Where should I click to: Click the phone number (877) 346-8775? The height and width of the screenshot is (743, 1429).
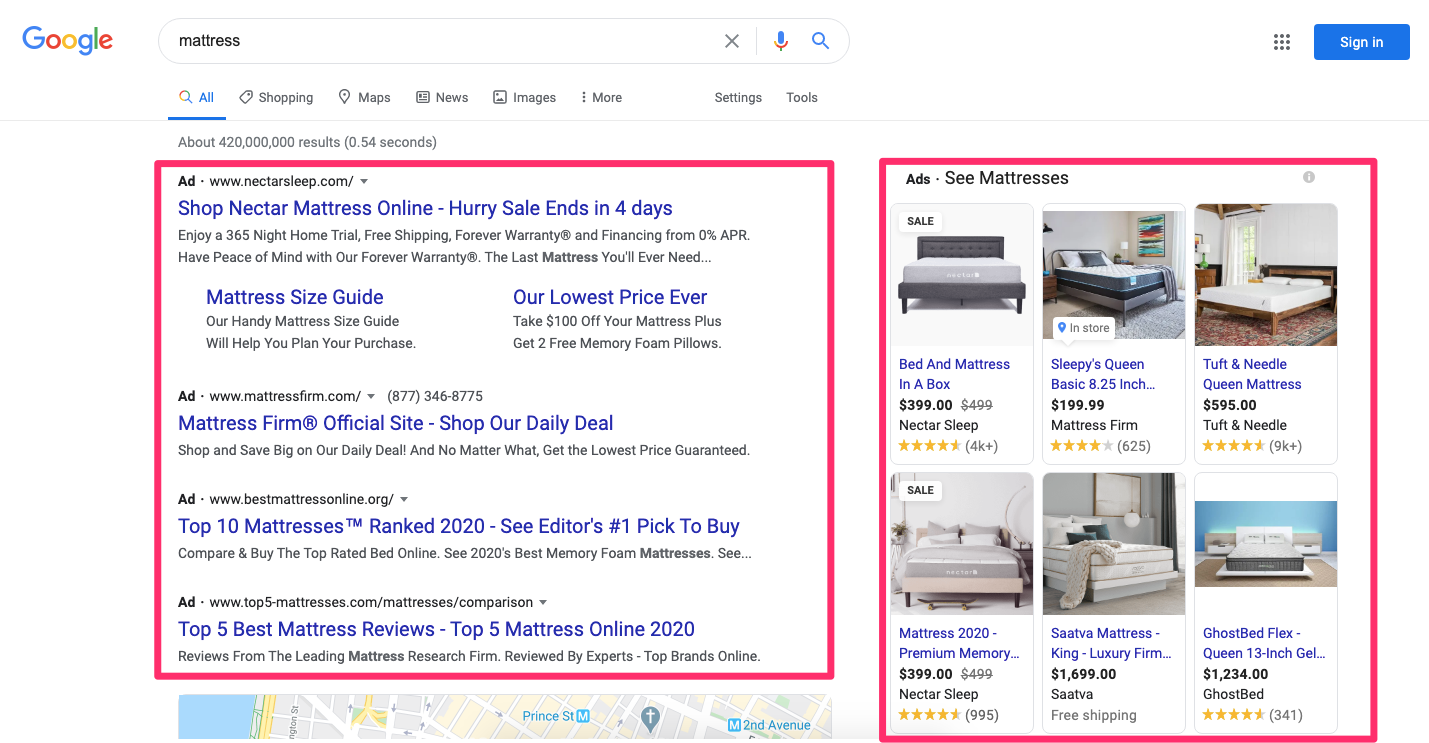[x=435, y=396]
